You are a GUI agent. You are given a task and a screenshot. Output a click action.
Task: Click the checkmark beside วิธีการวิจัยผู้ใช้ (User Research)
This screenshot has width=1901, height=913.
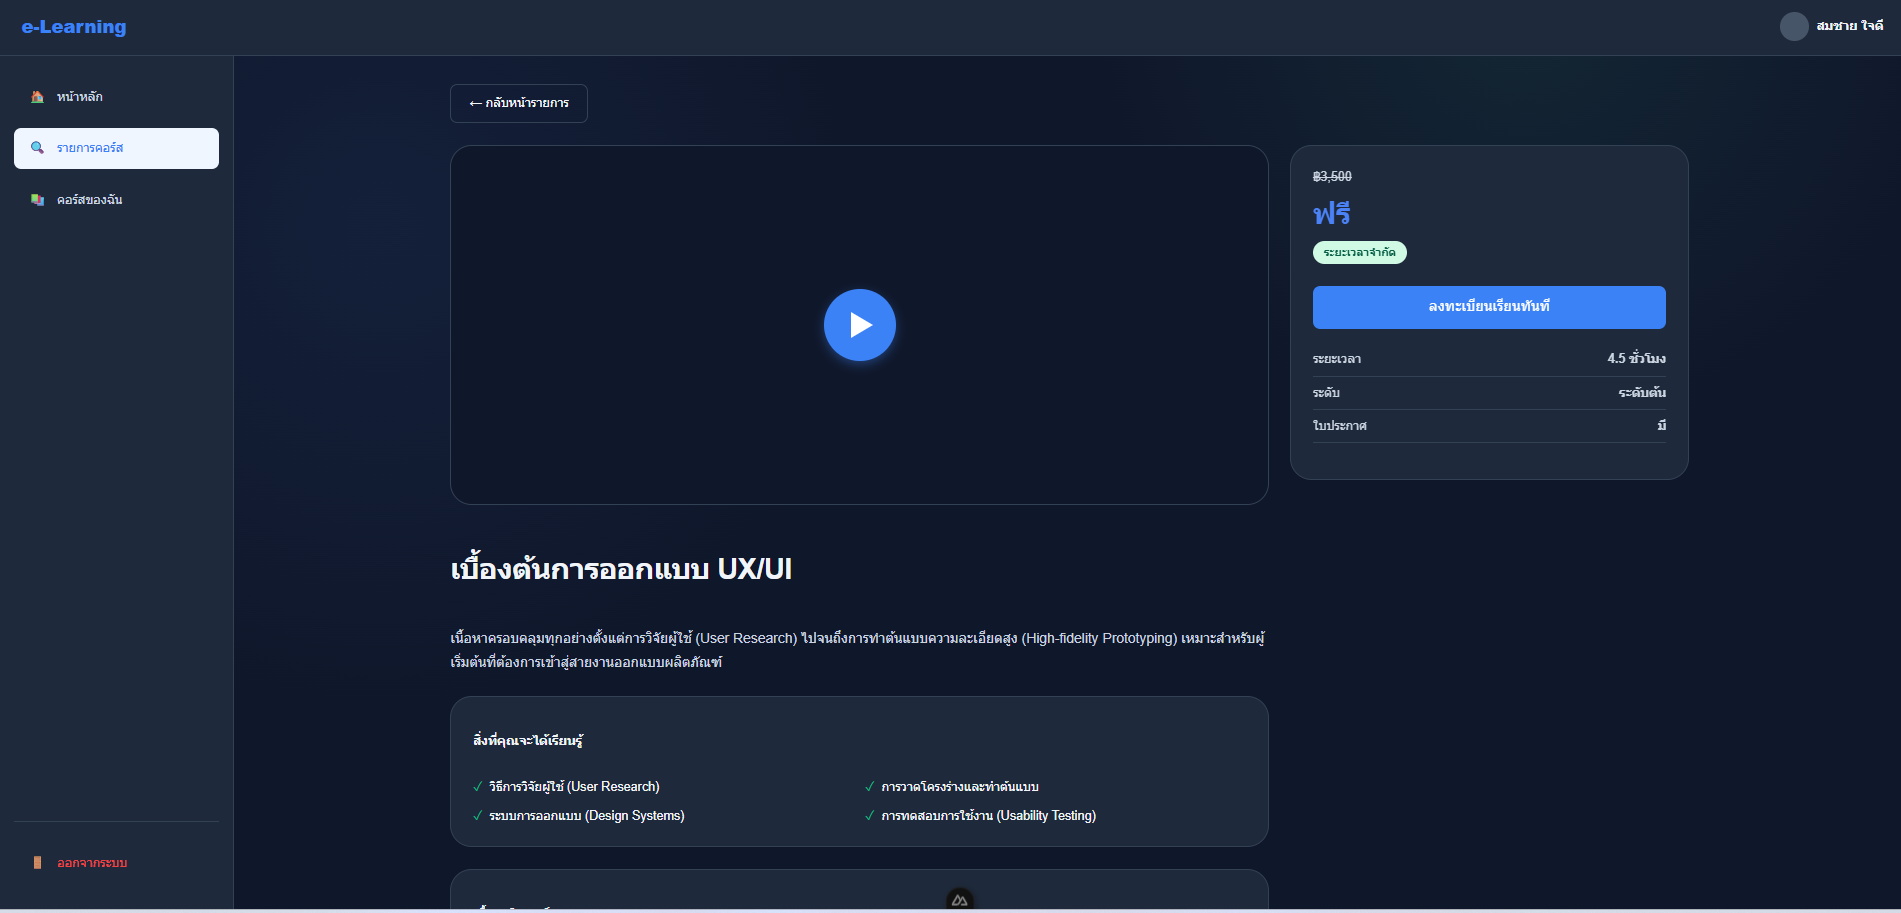pos(478,787)
